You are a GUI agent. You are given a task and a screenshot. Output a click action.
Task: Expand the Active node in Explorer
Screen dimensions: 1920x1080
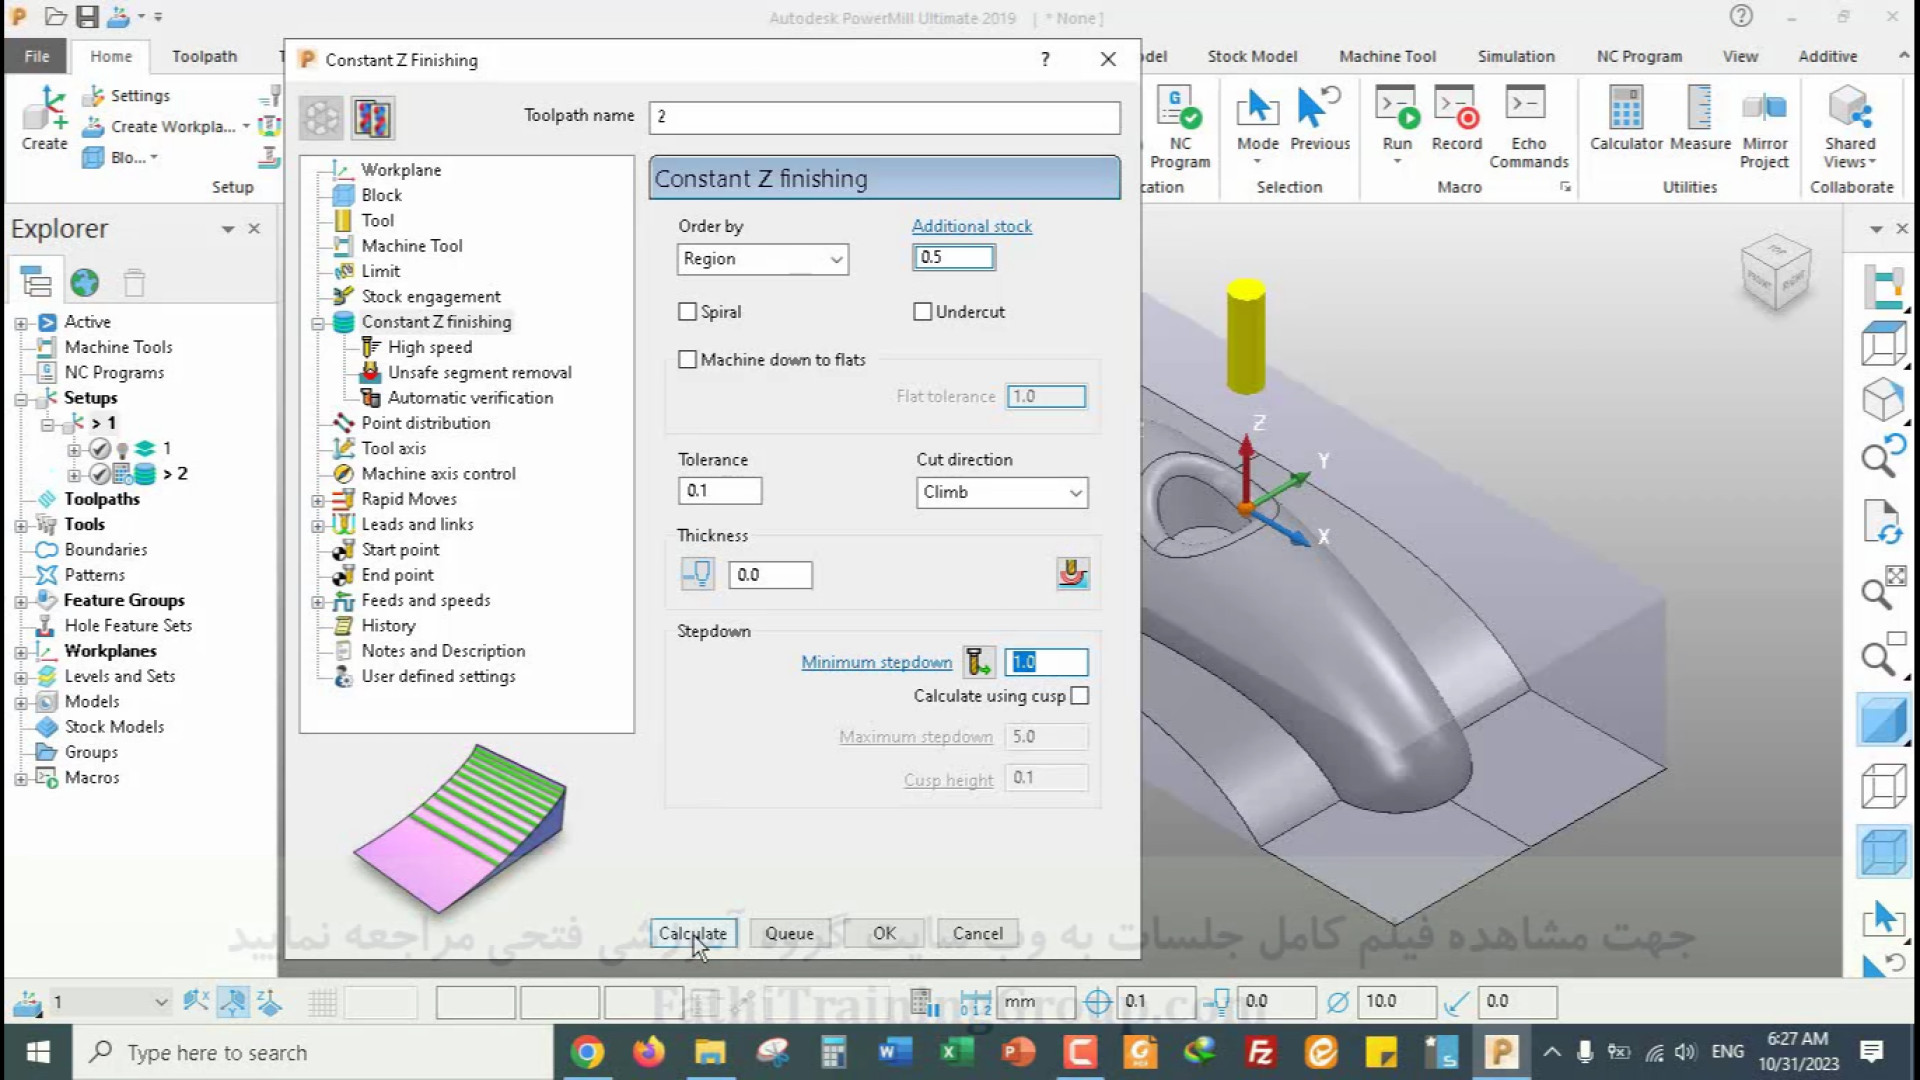pos(21,323)
